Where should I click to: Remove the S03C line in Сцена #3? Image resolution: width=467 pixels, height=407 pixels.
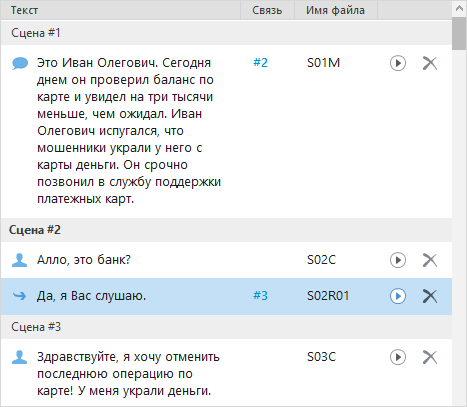point(430,357)
